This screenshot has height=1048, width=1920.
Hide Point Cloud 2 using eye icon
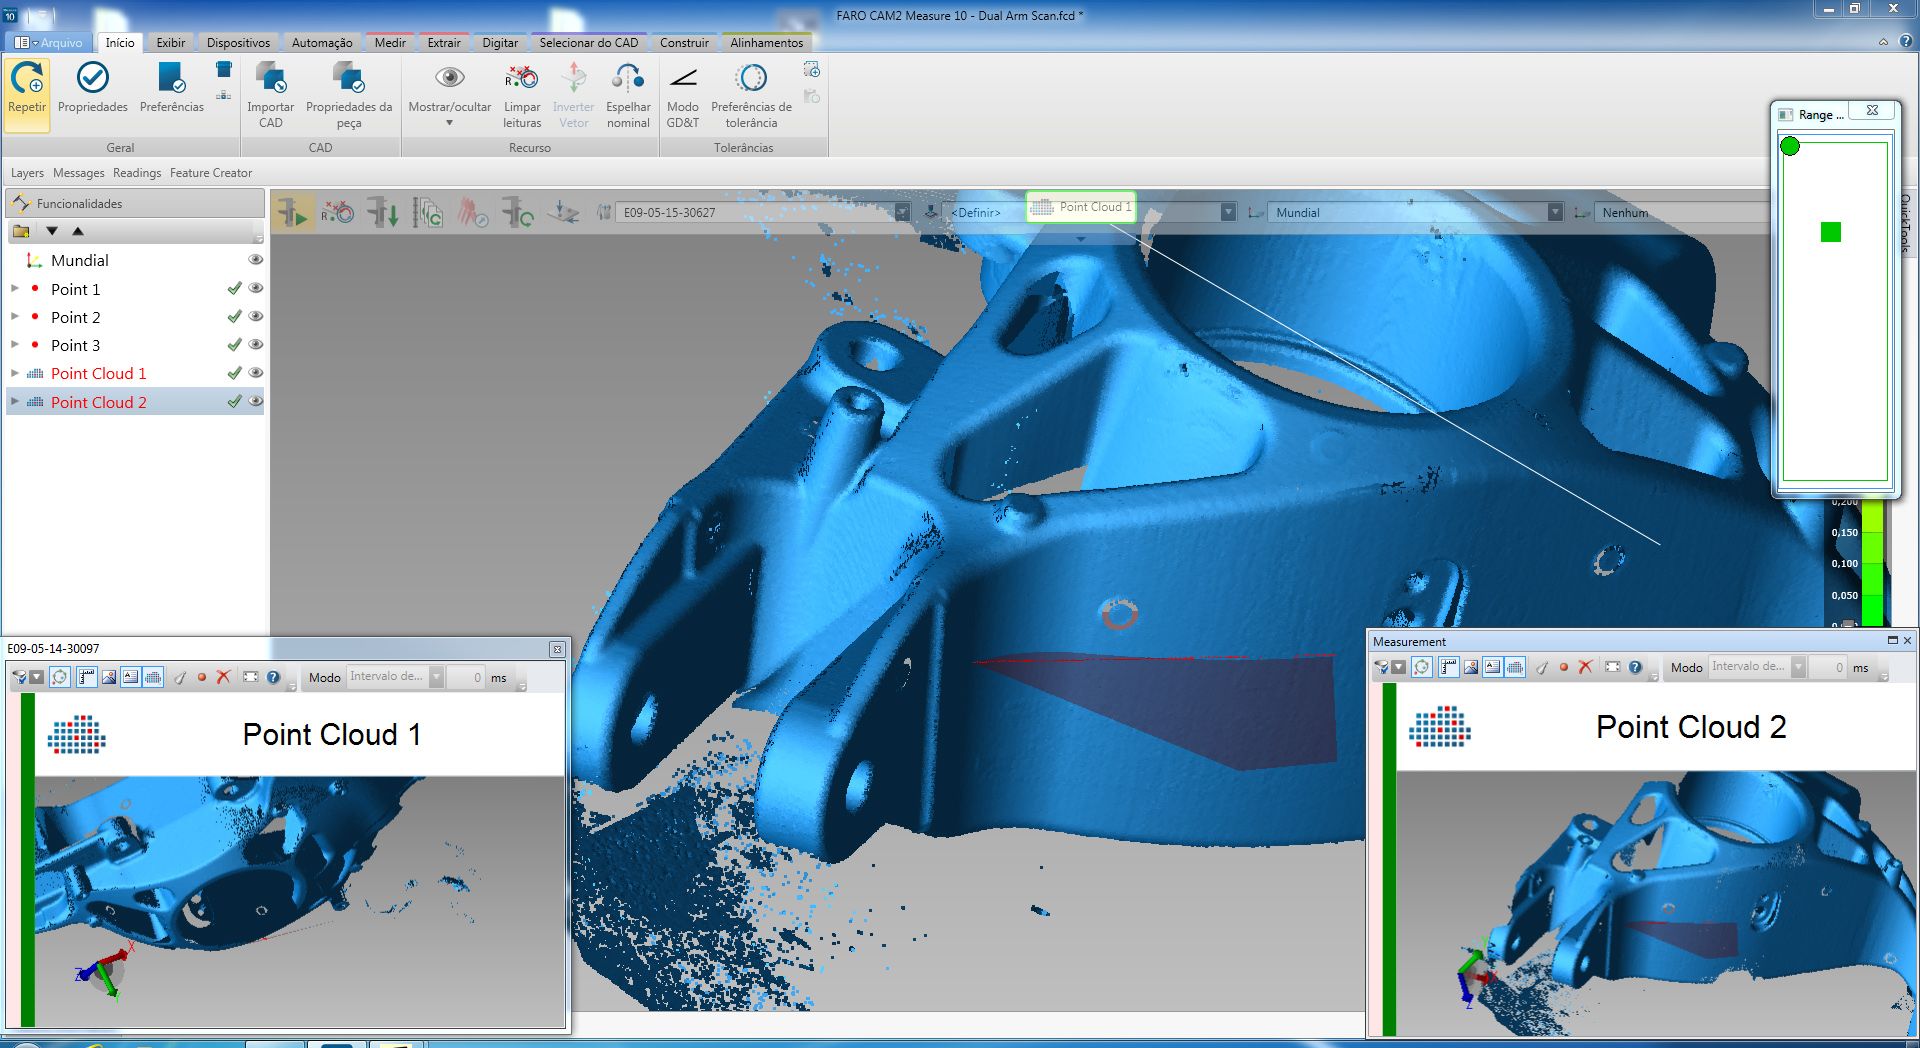[x=256, y=401]
